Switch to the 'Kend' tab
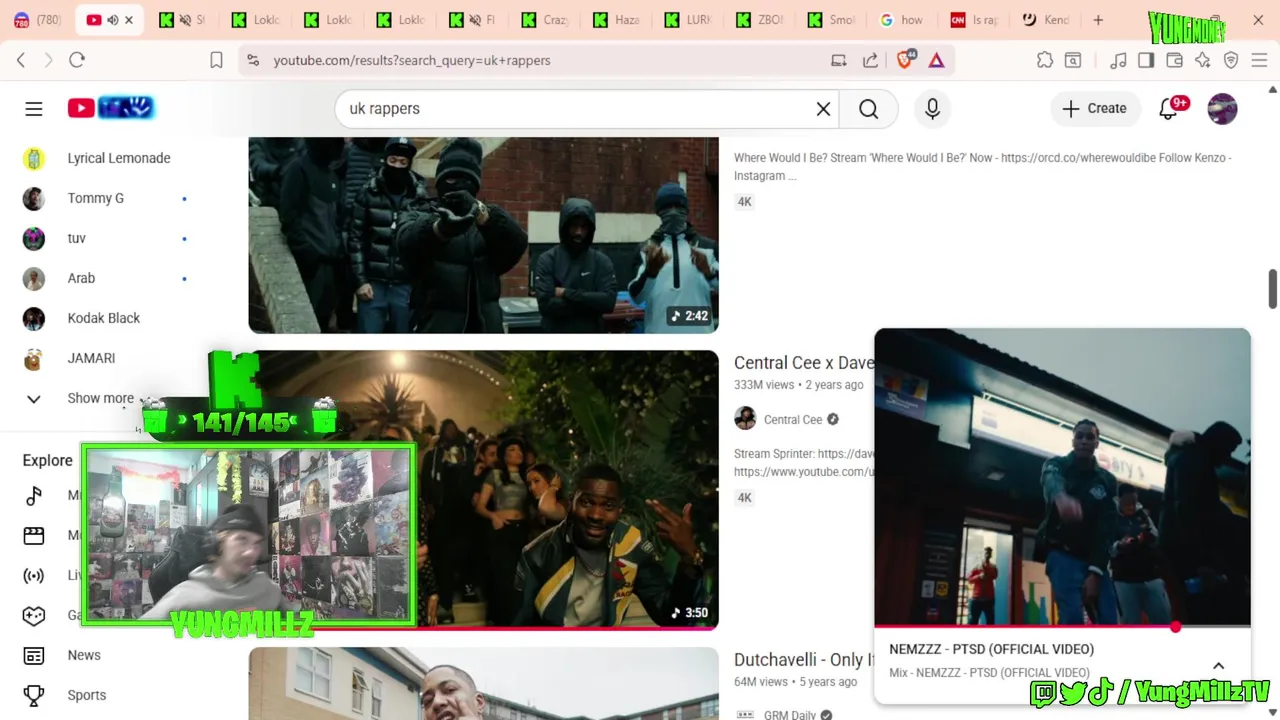 [1047, 20]
